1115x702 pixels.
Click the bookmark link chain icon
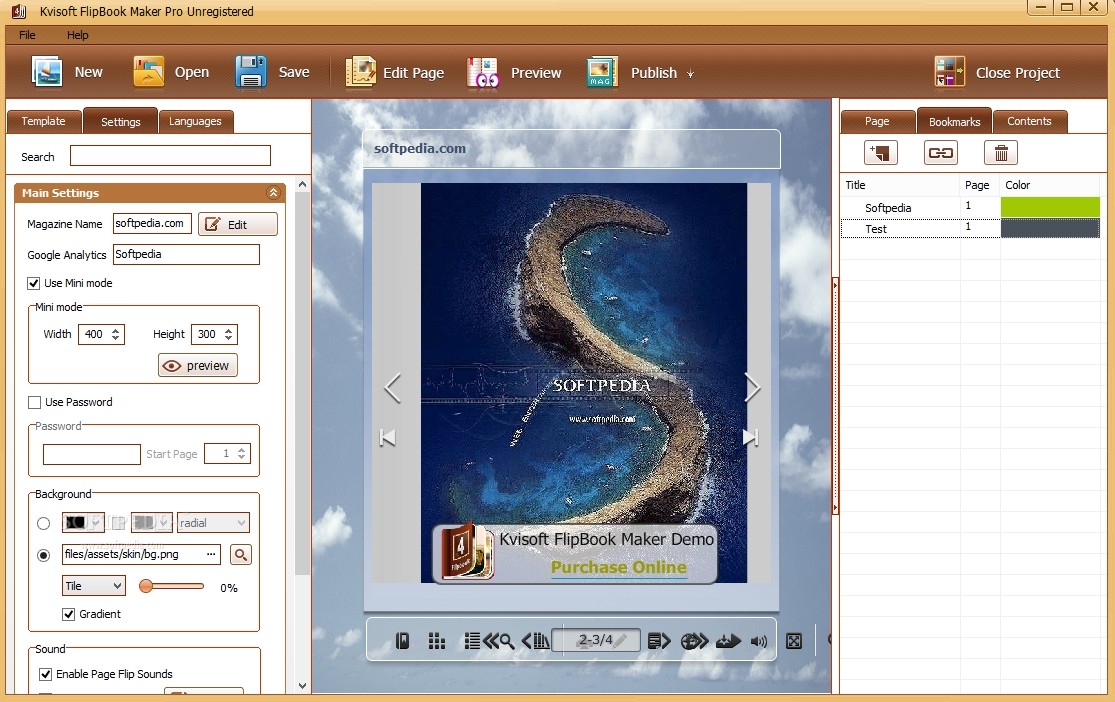pyautogui.click(x=940, y=152)
